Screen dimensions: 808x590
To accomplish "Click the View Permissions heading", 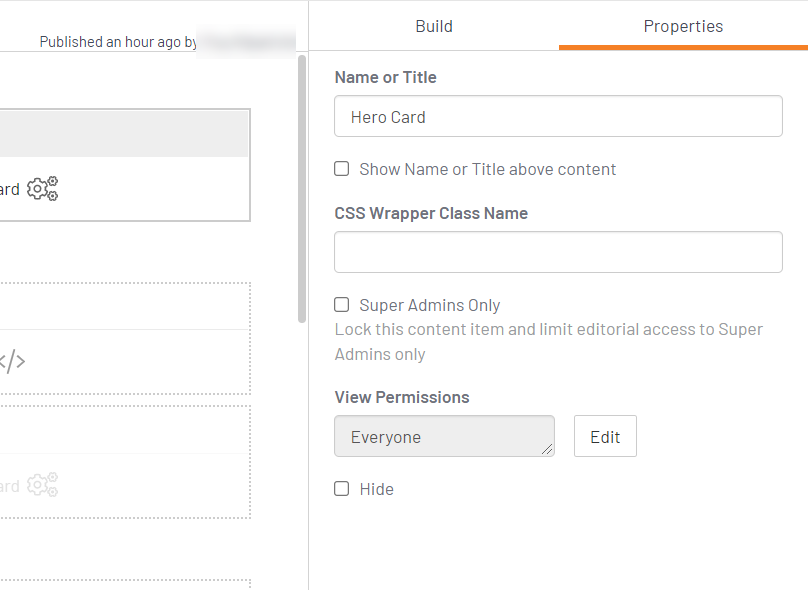I will [x=402, y=397].
